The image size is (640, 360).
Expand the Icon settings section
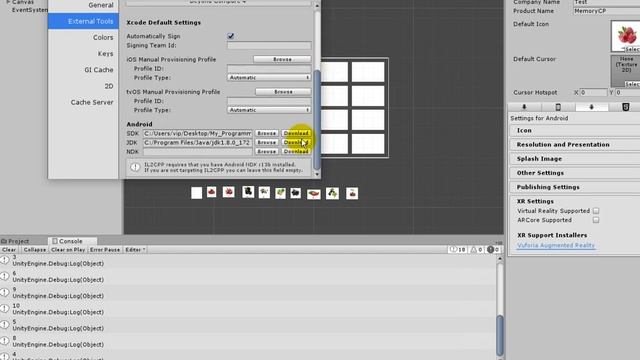[575, 130]
